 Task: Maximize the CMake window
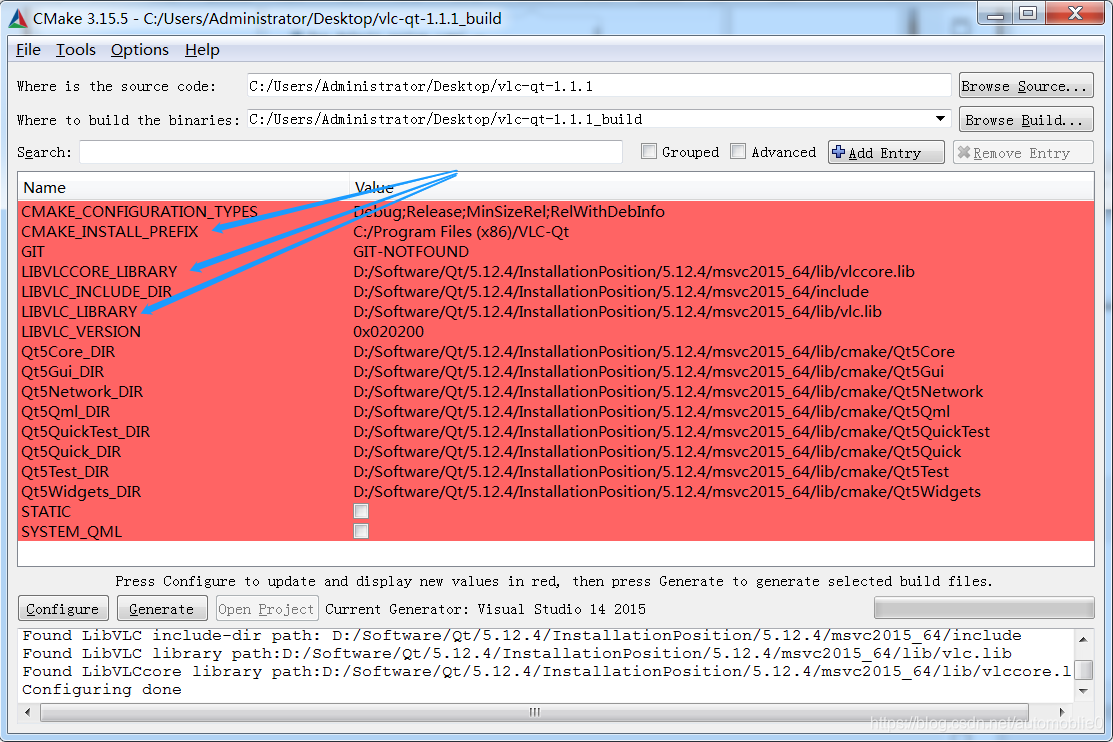(x=1029, y=13)
